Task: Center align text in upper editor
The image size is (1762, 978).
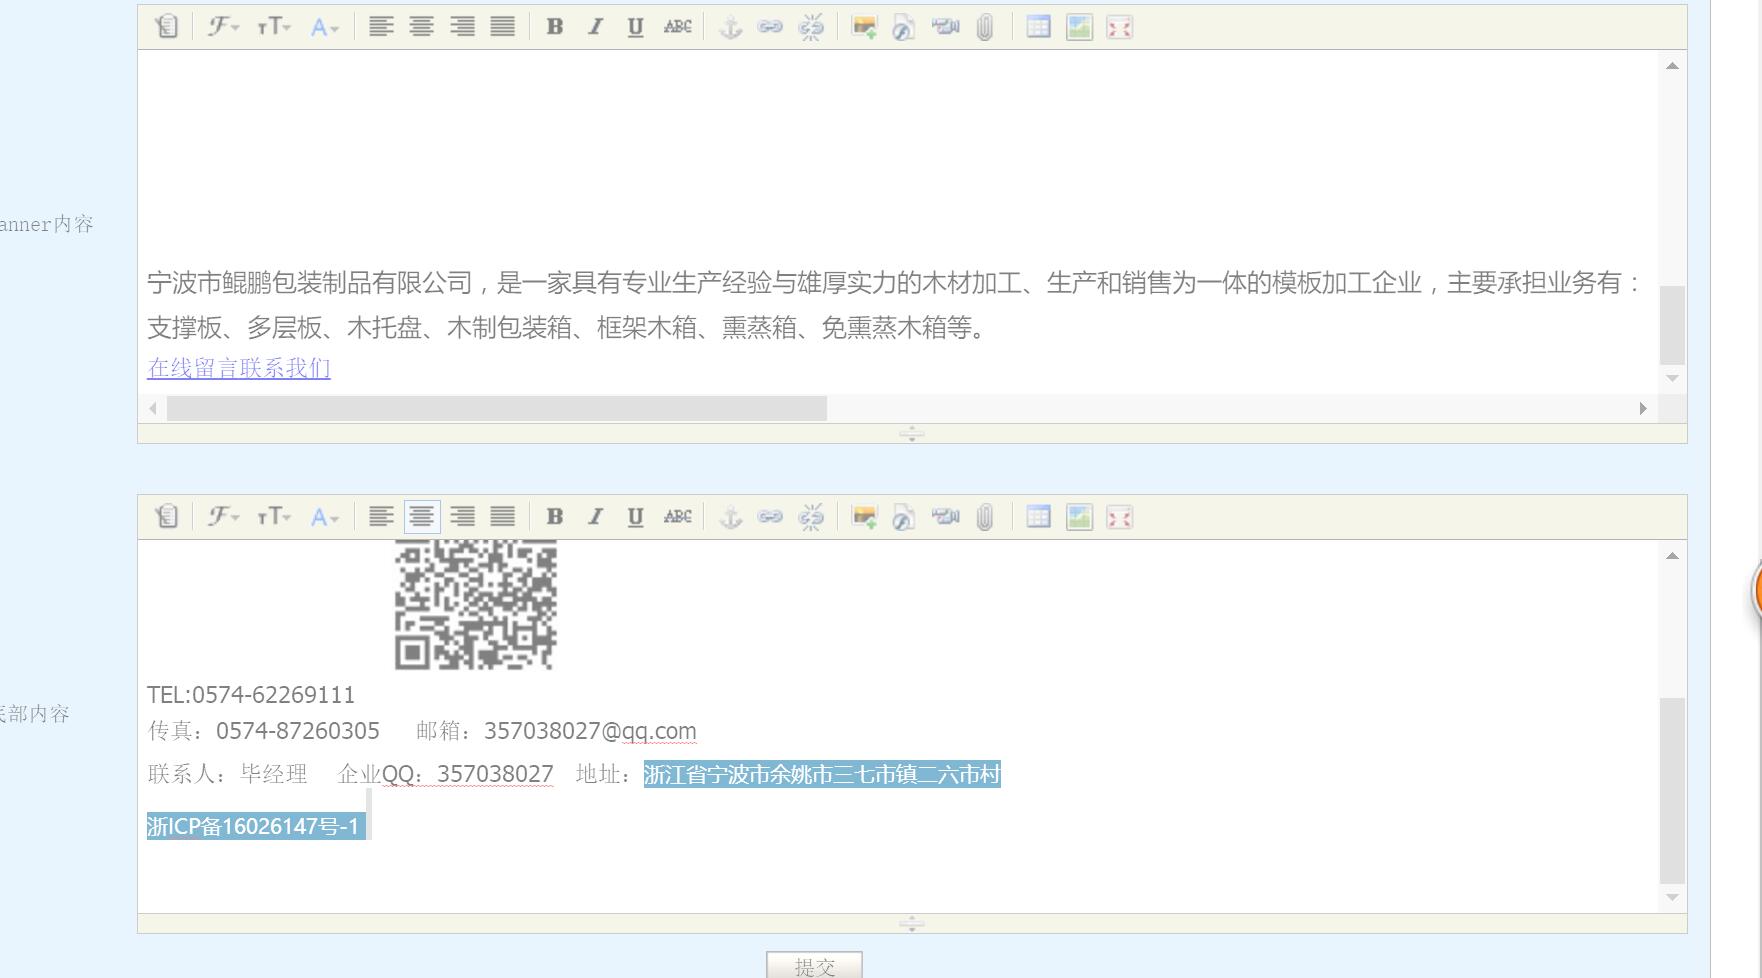Action: pyautogui.click(x=422, y=27)
